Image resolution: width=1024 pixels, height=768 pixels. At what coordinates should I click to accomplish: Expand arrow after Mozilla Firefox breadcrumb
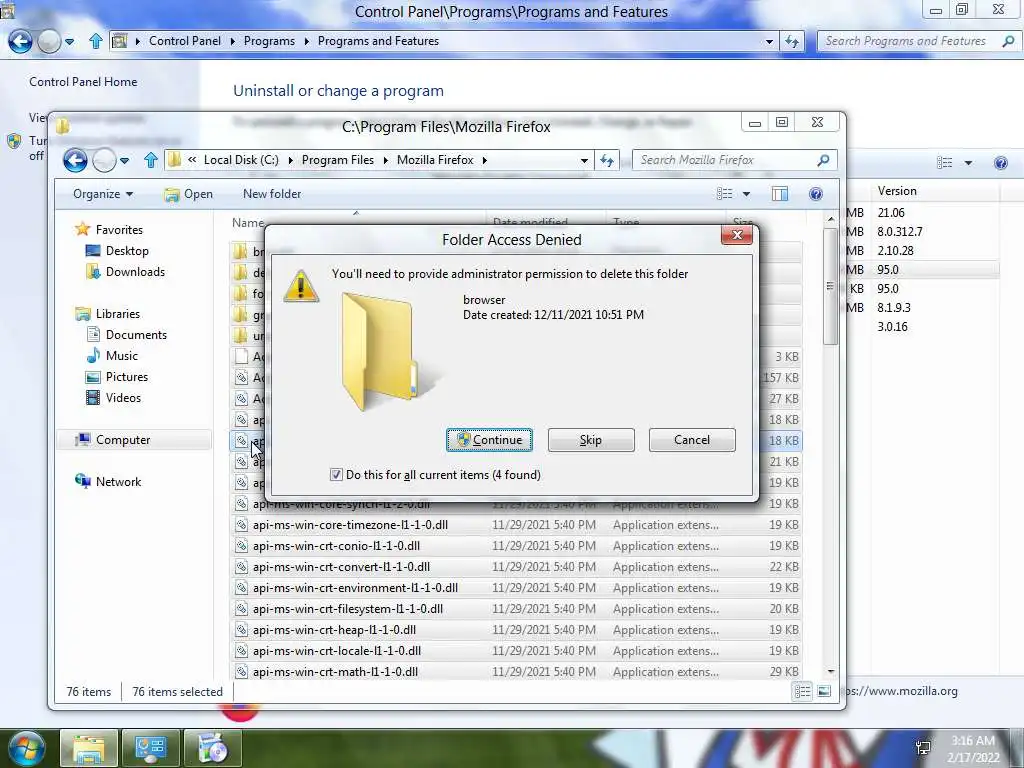[485, 160]
